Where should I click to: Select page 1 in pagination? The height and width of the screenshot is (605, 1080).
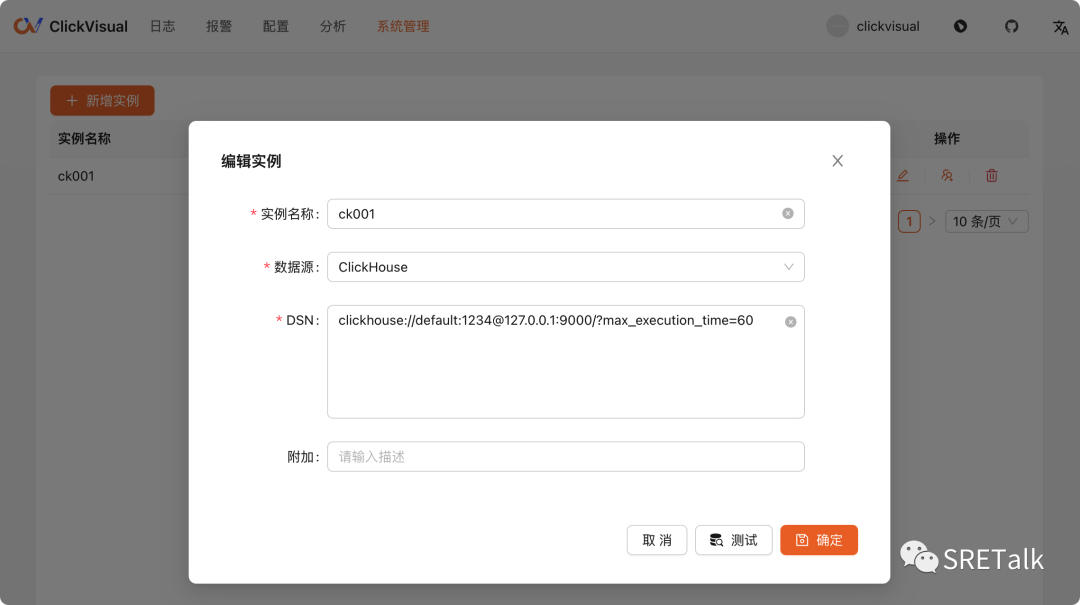pyautogui.click(x=909, y=221)
